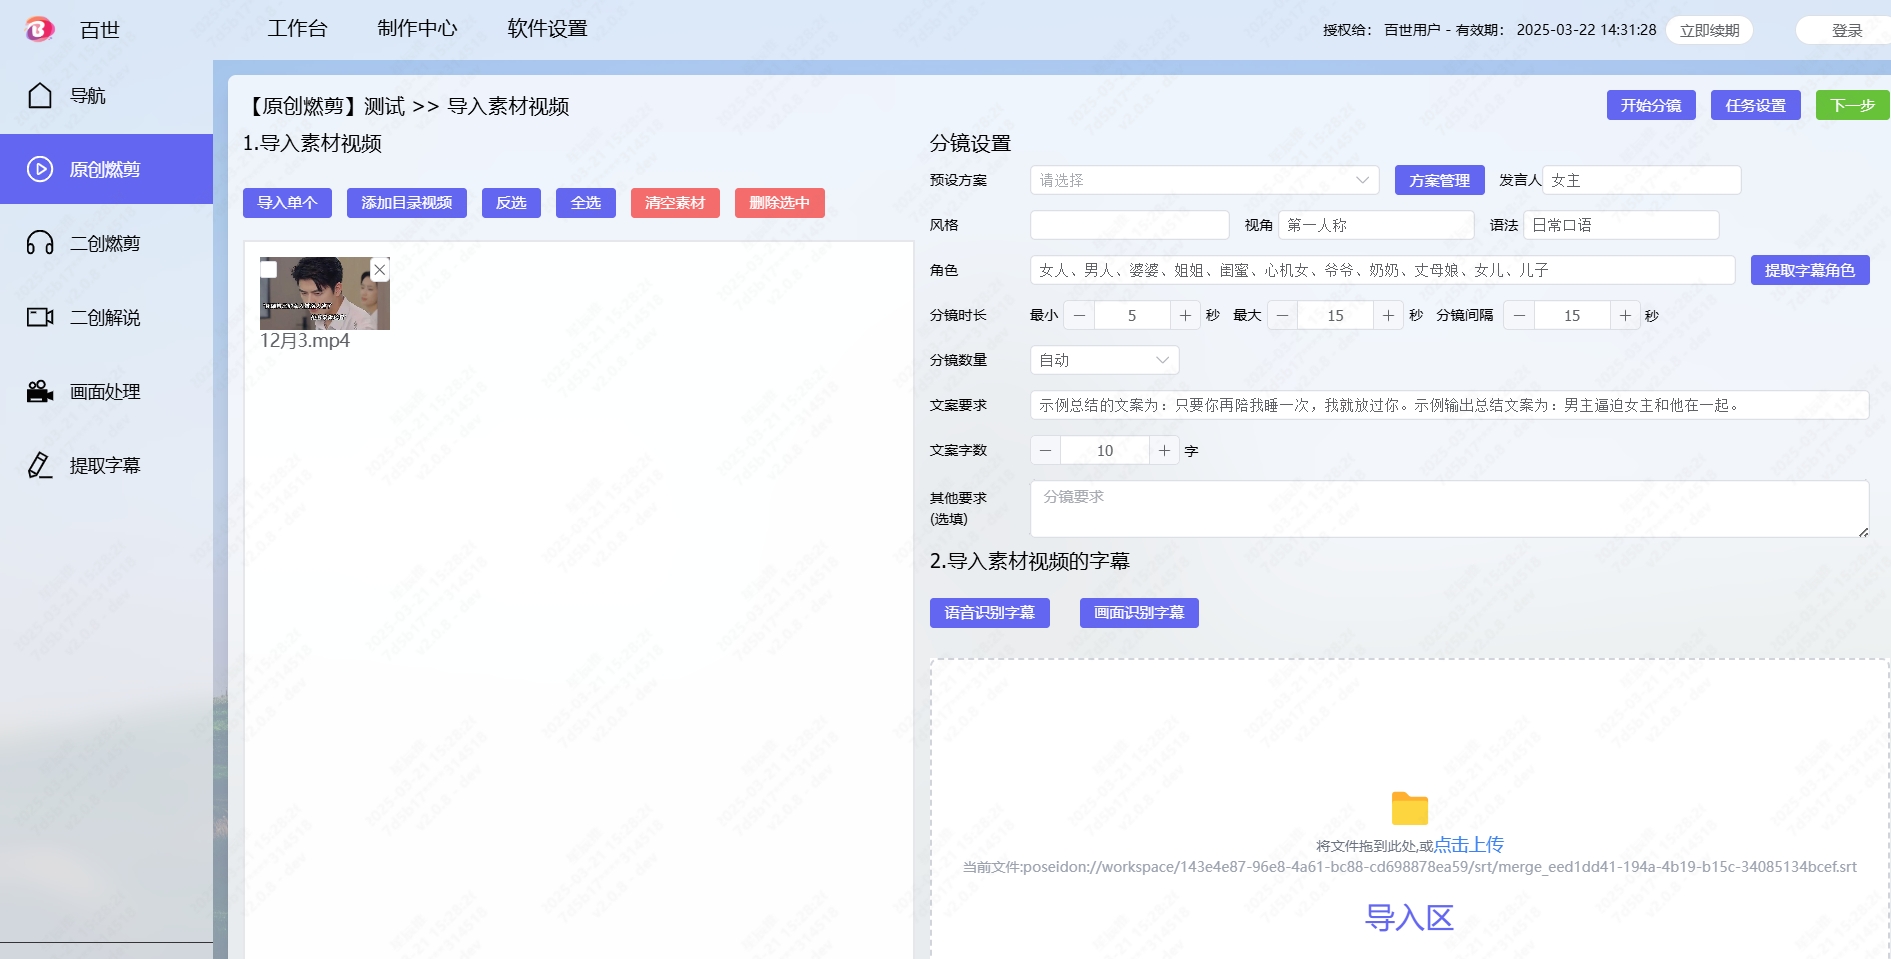Image resolution: width=1891 pixels, height=959 pixels.
Task: Open 二创解说 video camera icon
Action: 40,317
